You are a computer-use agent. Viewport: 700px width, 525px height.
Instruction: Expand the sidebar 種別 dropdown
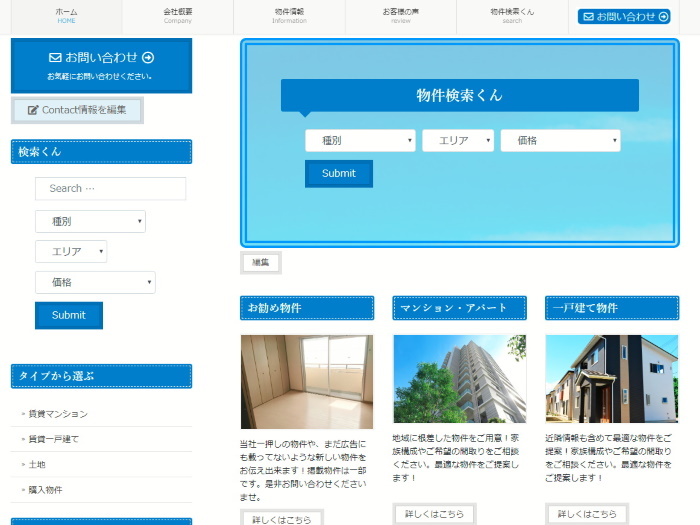pos(90,221)
